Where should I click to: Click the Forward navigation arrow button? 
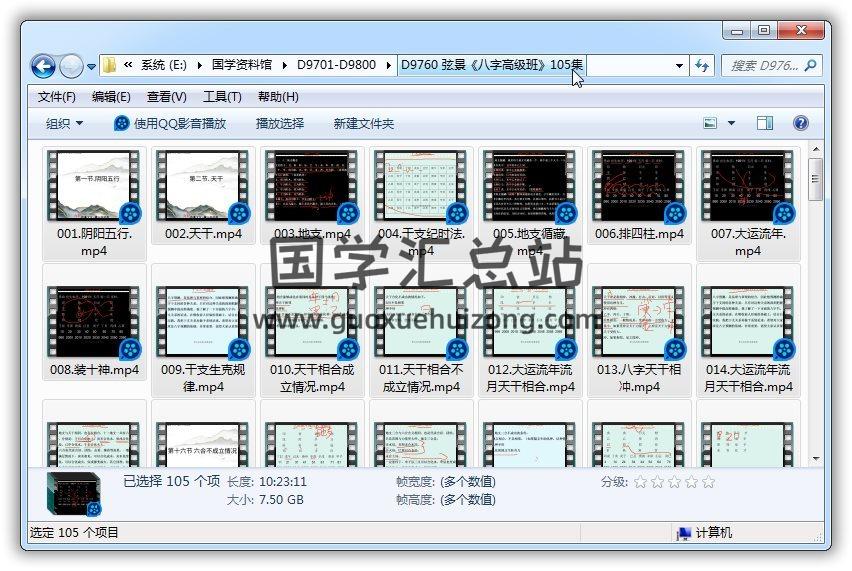click(x=71, y=66)
